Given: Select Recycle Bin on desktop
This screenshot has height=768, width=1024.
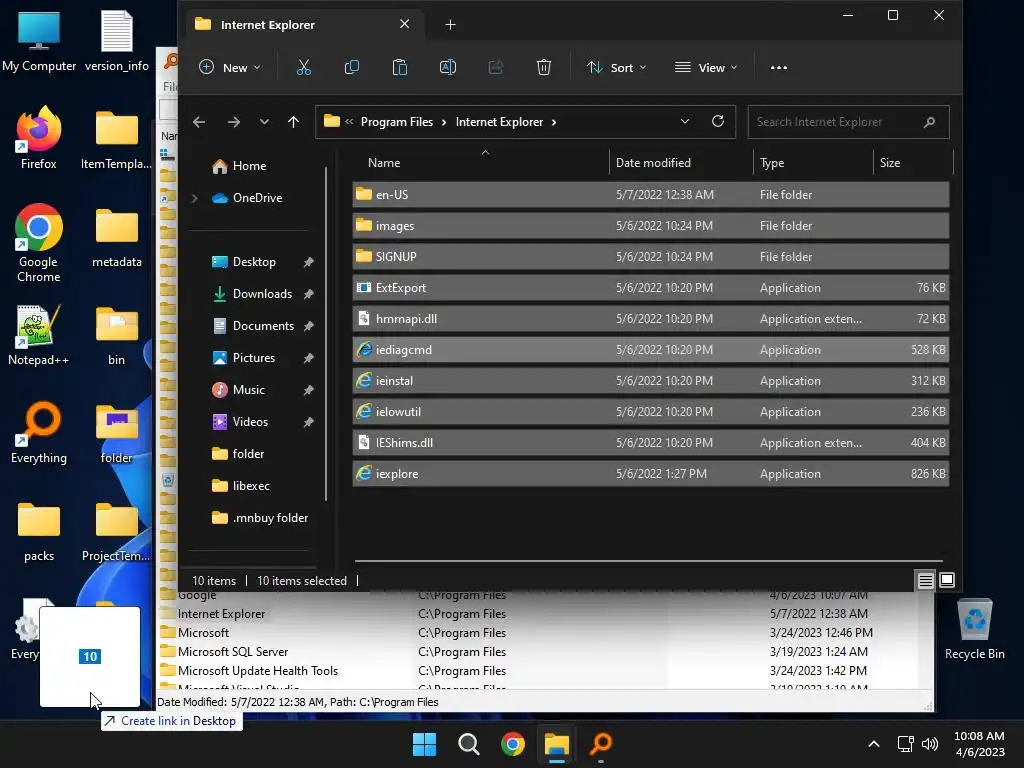Looking at the screenshot, I should click(x=974, y=628).
